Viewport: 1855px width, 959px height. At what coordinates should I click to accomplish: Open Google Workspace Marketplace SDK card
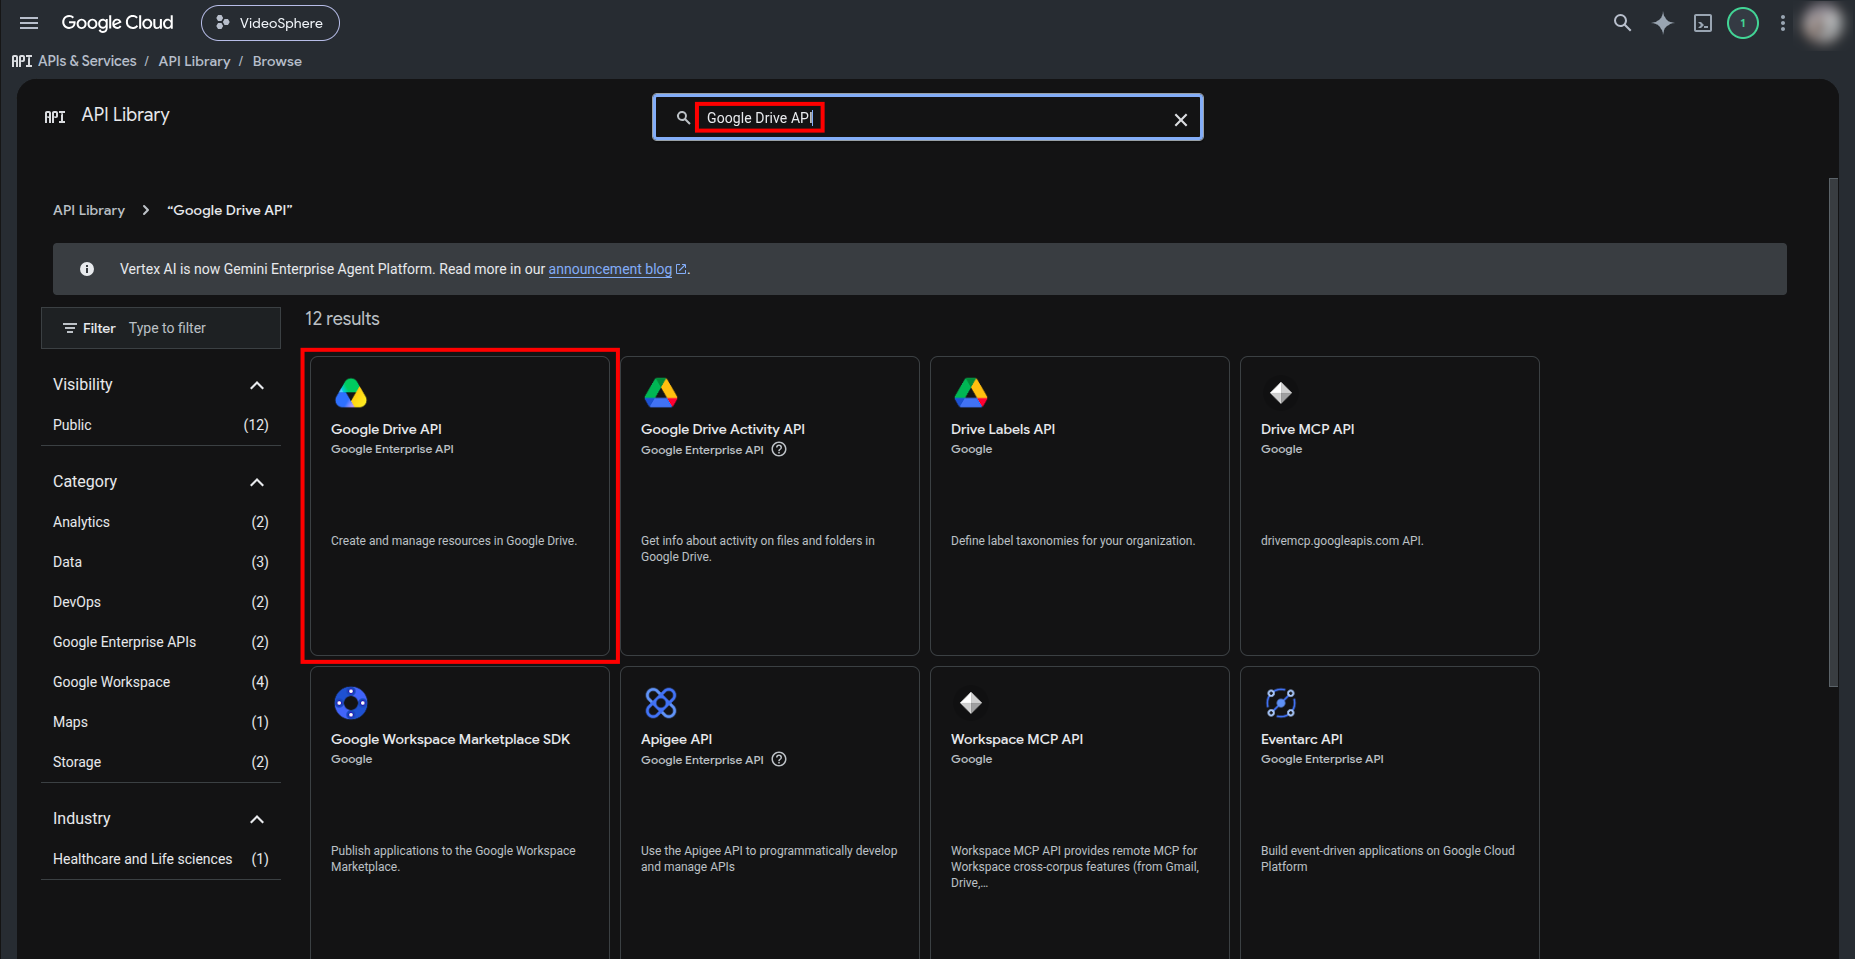click(460, 813)
